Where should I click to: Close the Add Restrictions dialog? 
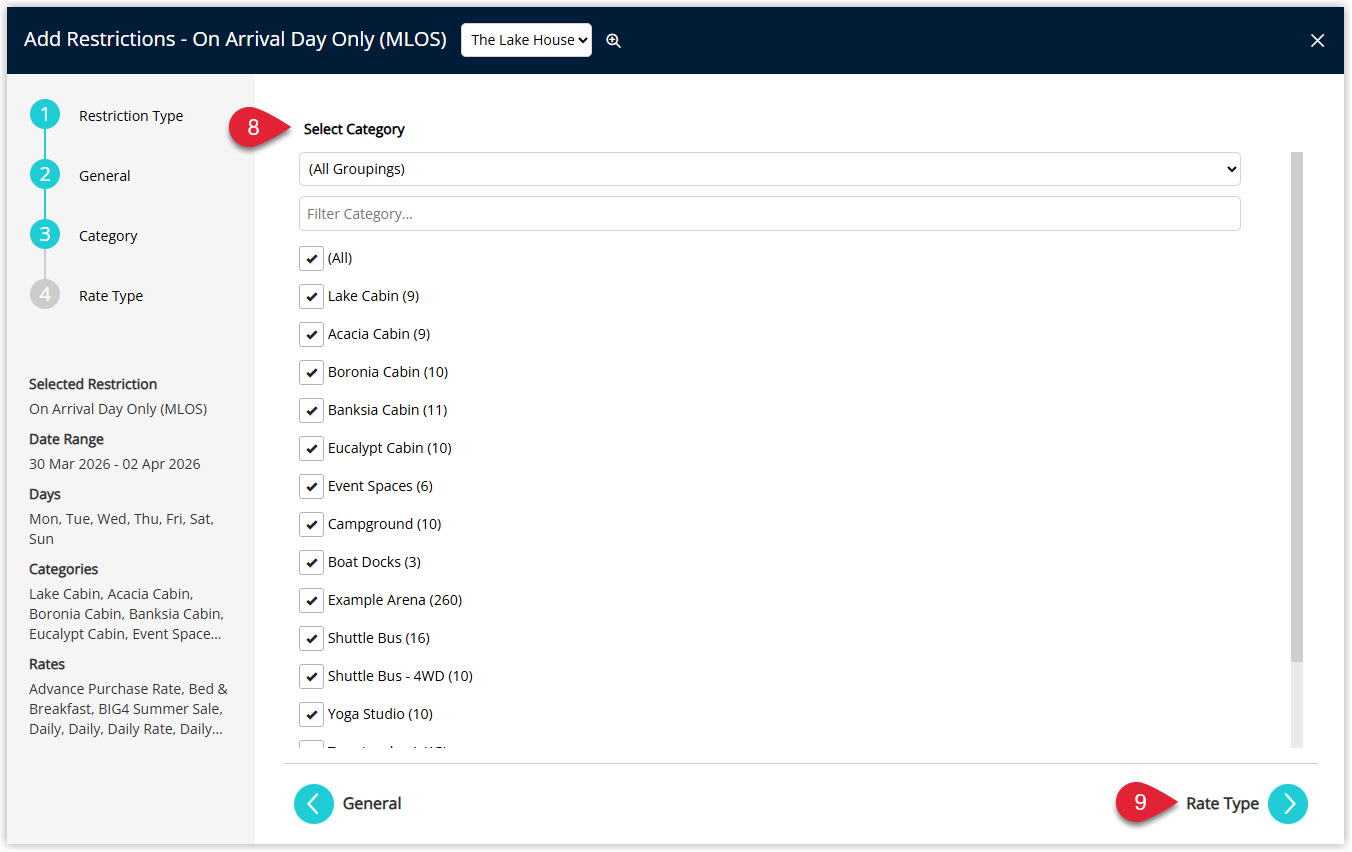coord(1317,40)
